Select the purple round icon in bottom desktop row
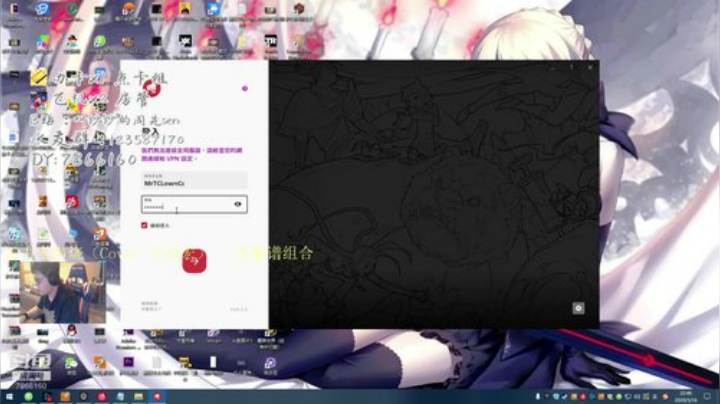720x404 pixels. coord(270,365)
